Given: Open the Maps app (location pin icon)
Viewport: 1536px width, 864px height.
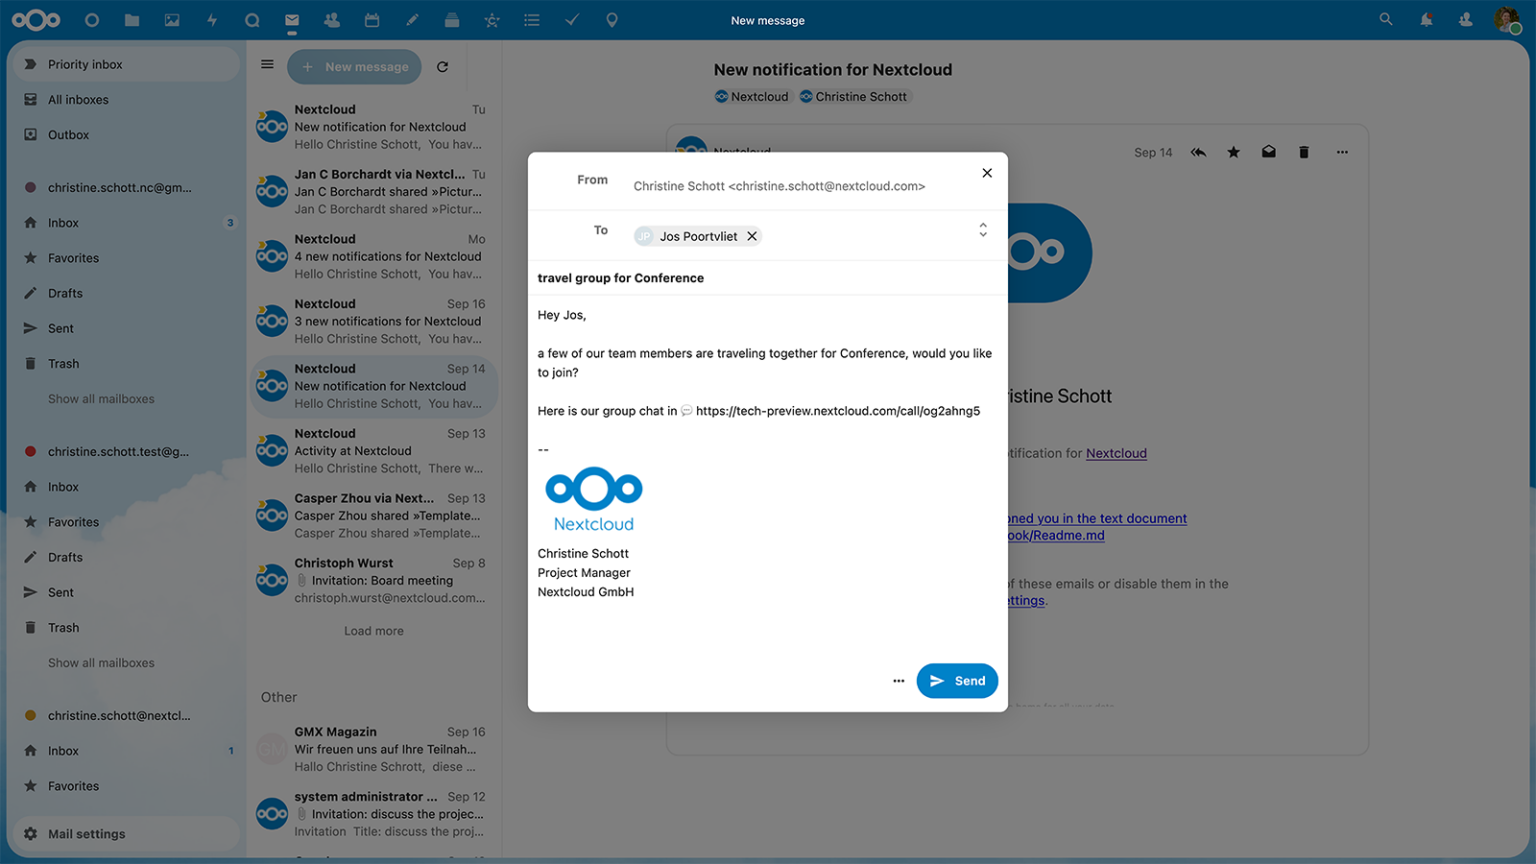Looking at the screenshot, I should click(x=612, y=19).
